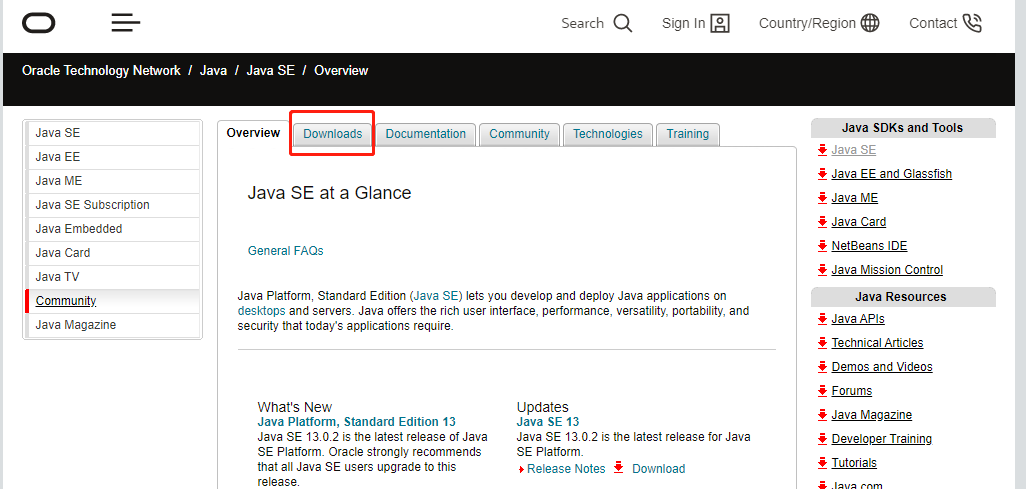Select Java EE in left sidebar
The width and height of the screenshot is (1026, 489).
[113, 157]
